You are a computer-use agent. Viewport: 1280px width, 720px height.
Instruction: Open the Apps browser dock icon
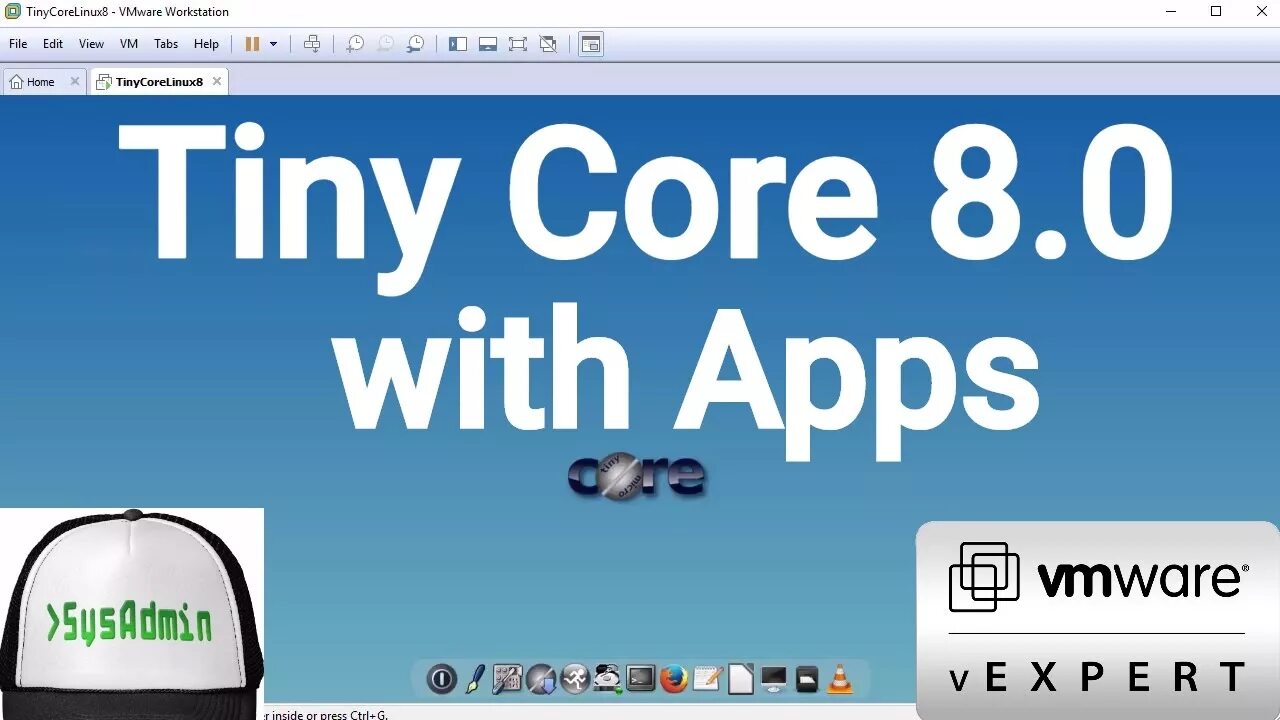(541, 679)
